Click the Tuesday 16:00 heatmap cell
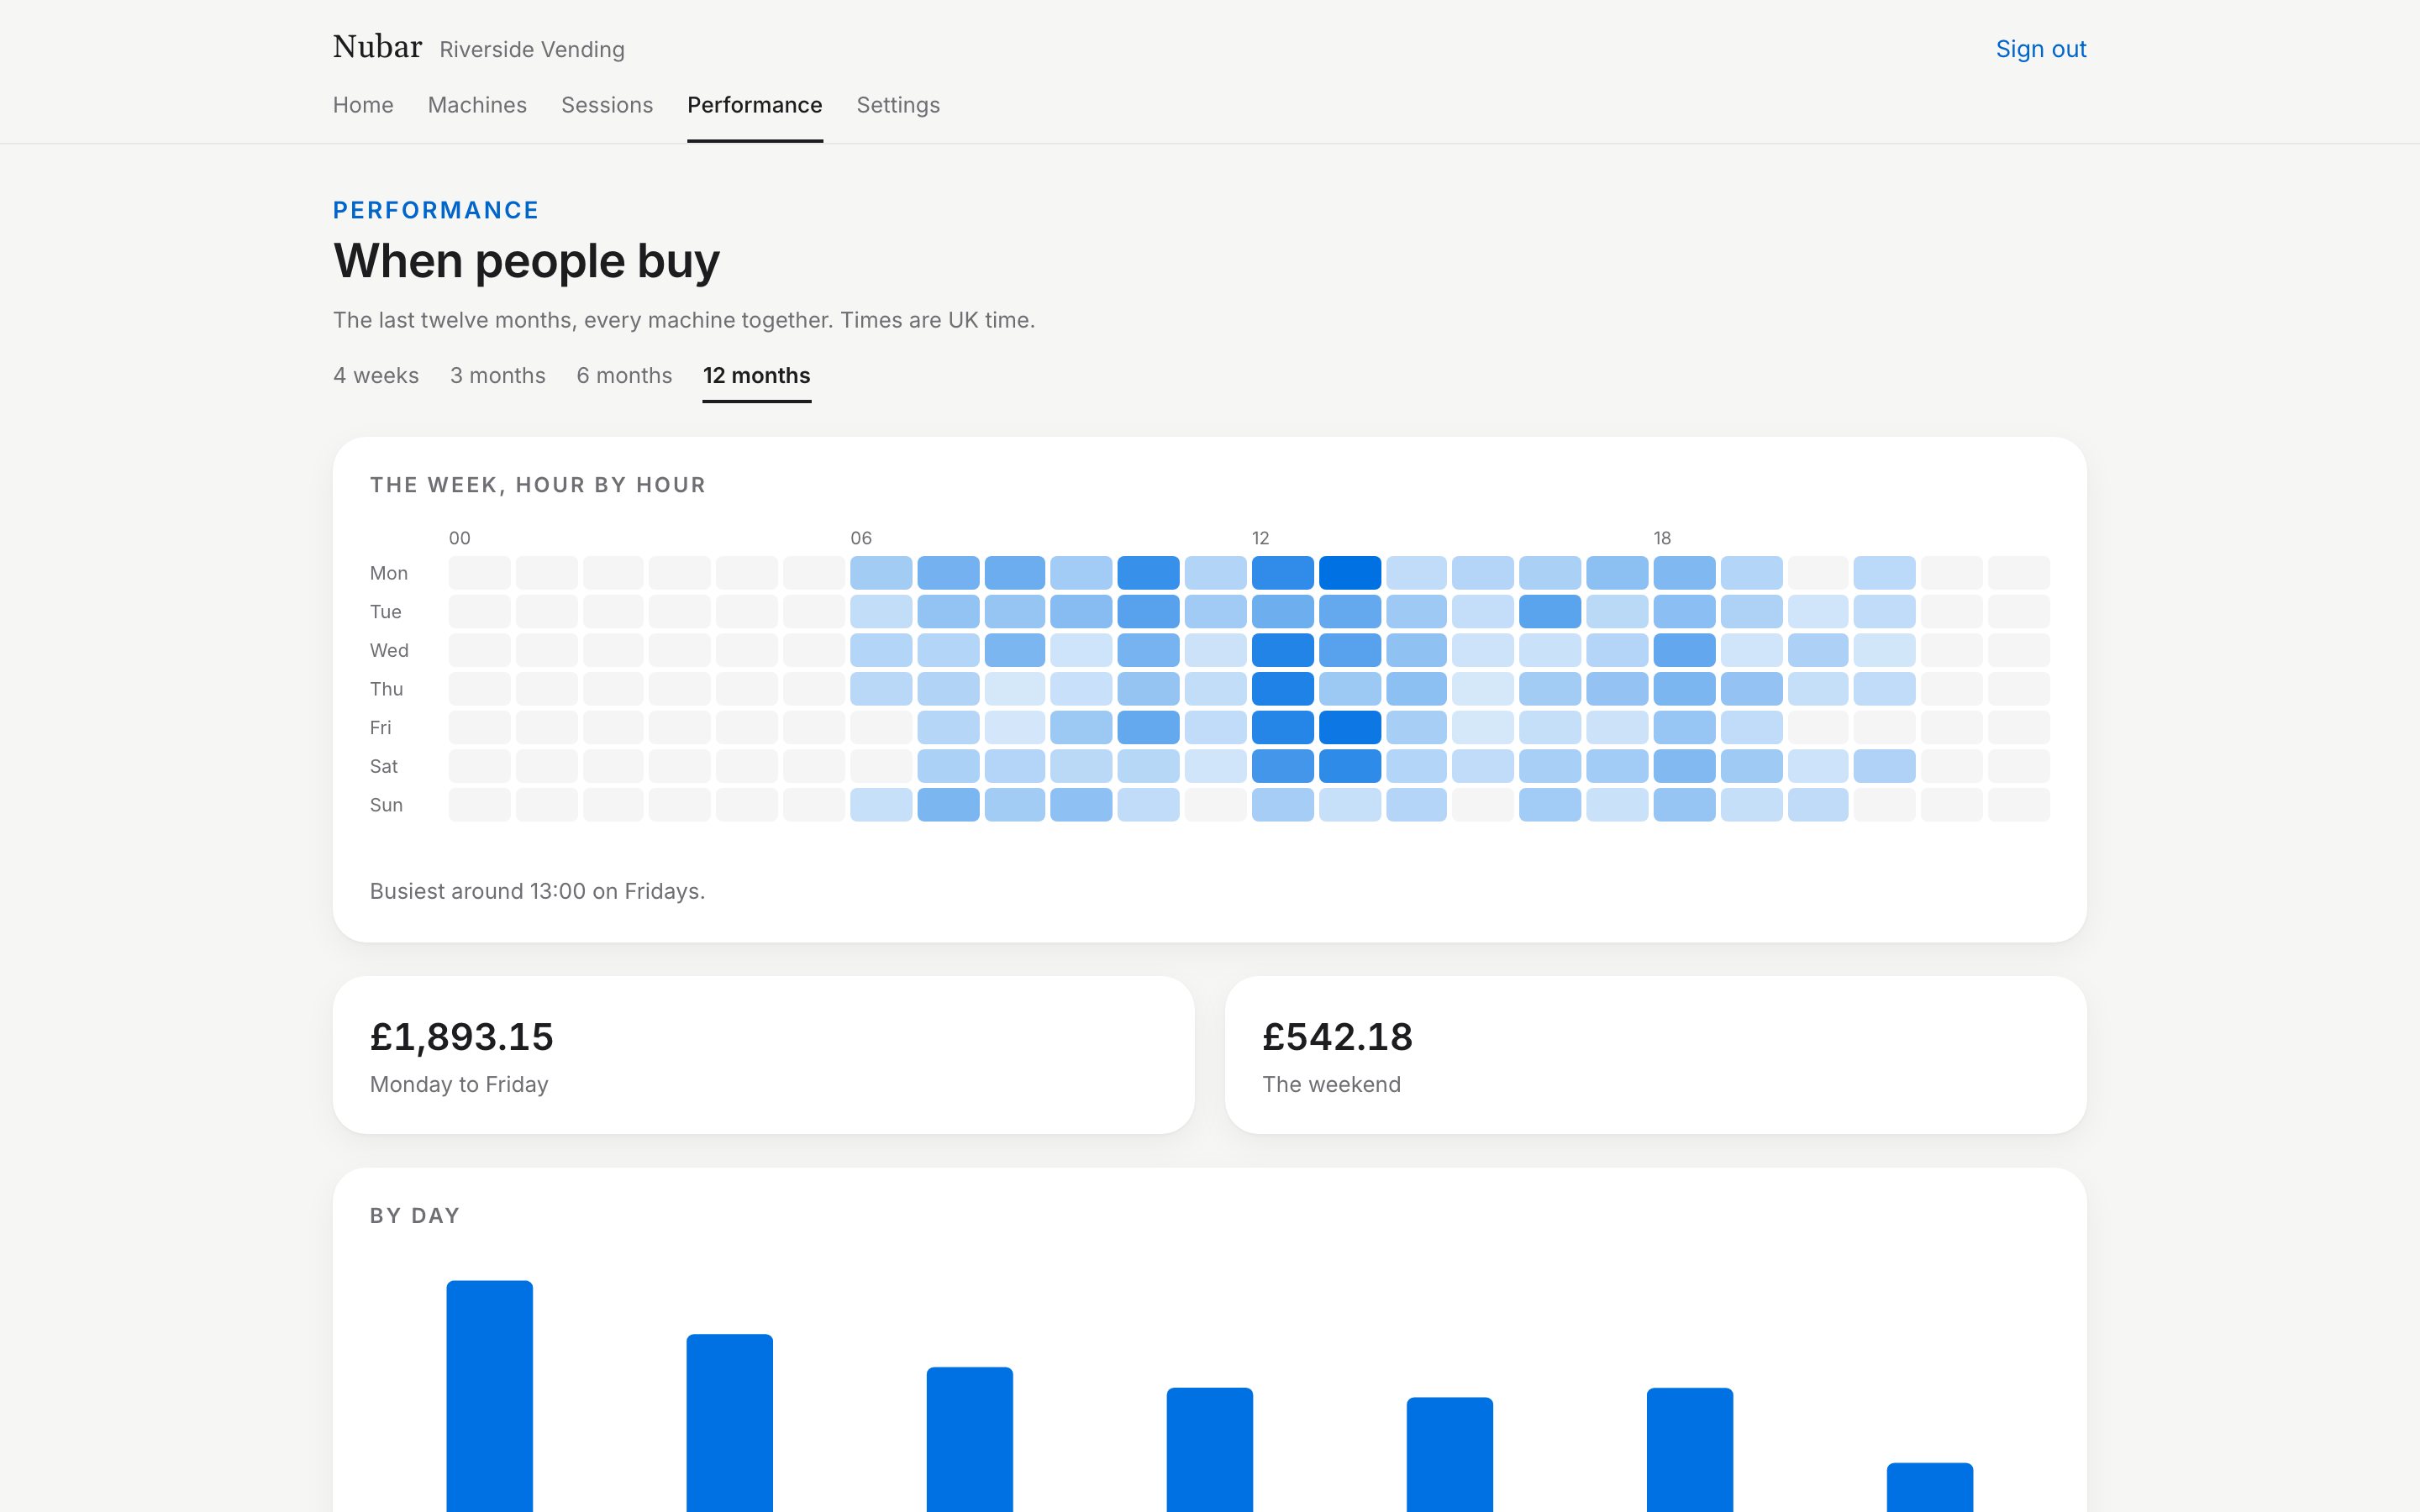Viewport: 2420px width, 1512px height. pos(1550,611)
